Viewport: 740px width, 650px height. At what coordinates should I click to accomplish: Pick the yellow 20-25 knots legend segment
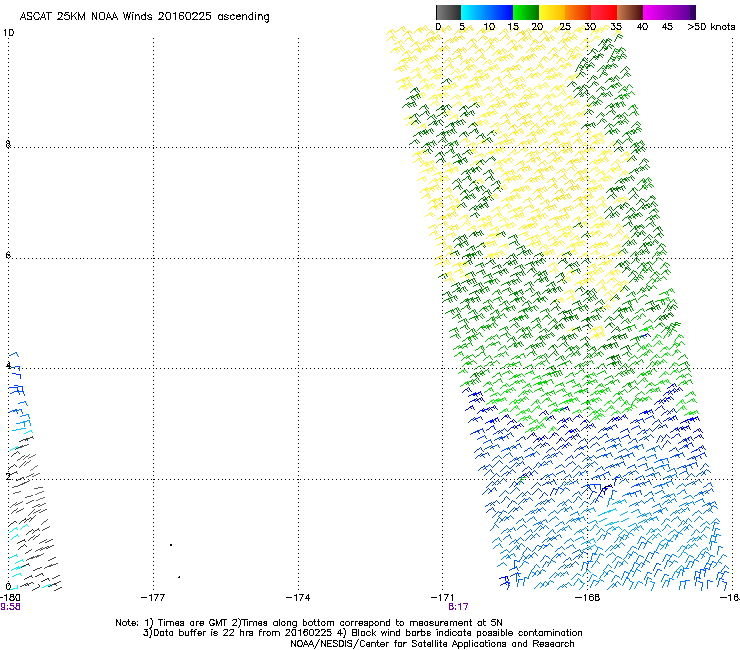tap(552, 12)
